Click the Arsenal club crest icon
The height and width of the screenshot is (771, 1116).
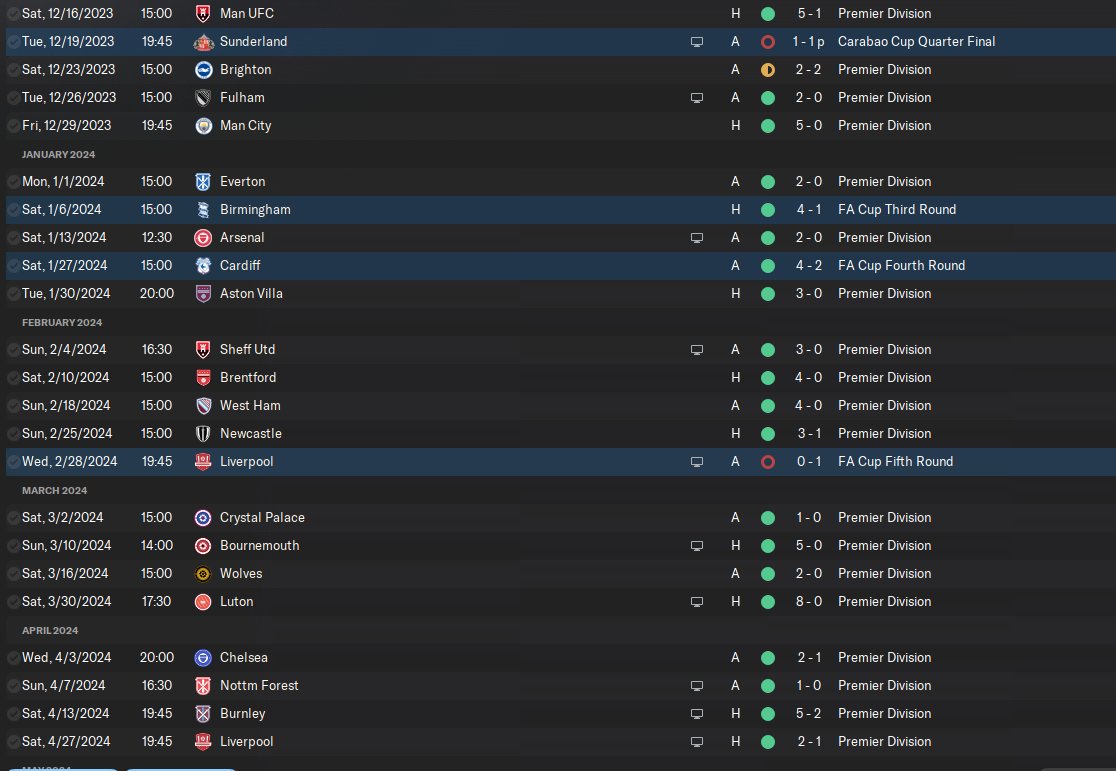click(x=203, y=238)
